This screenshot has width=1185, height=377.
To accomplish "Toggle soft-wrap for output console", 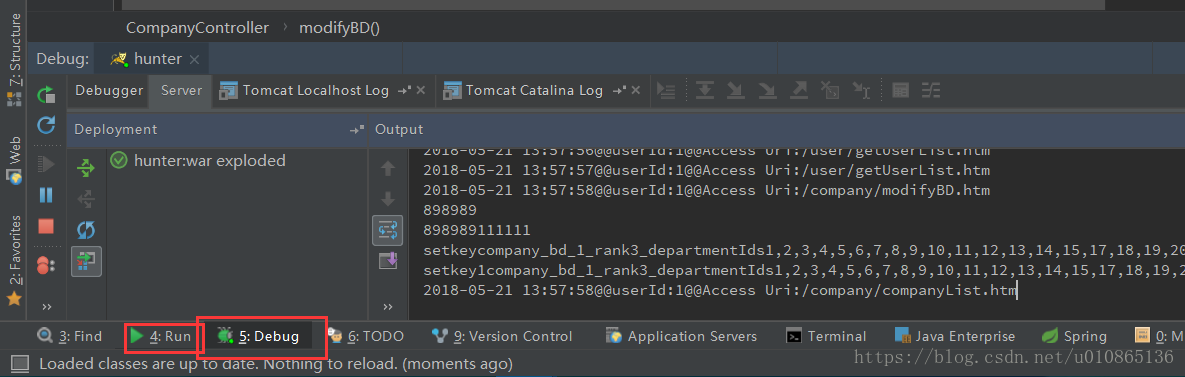I will coord(388,230).
